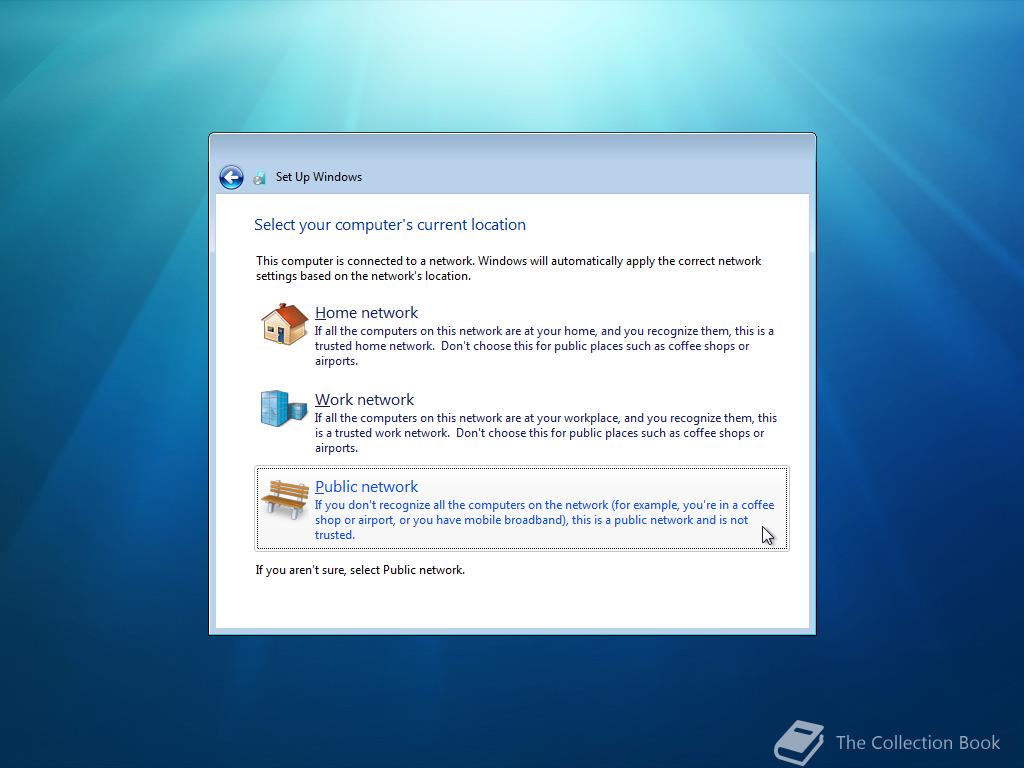Click the small Set Up Windows title icon

(259, 178)
